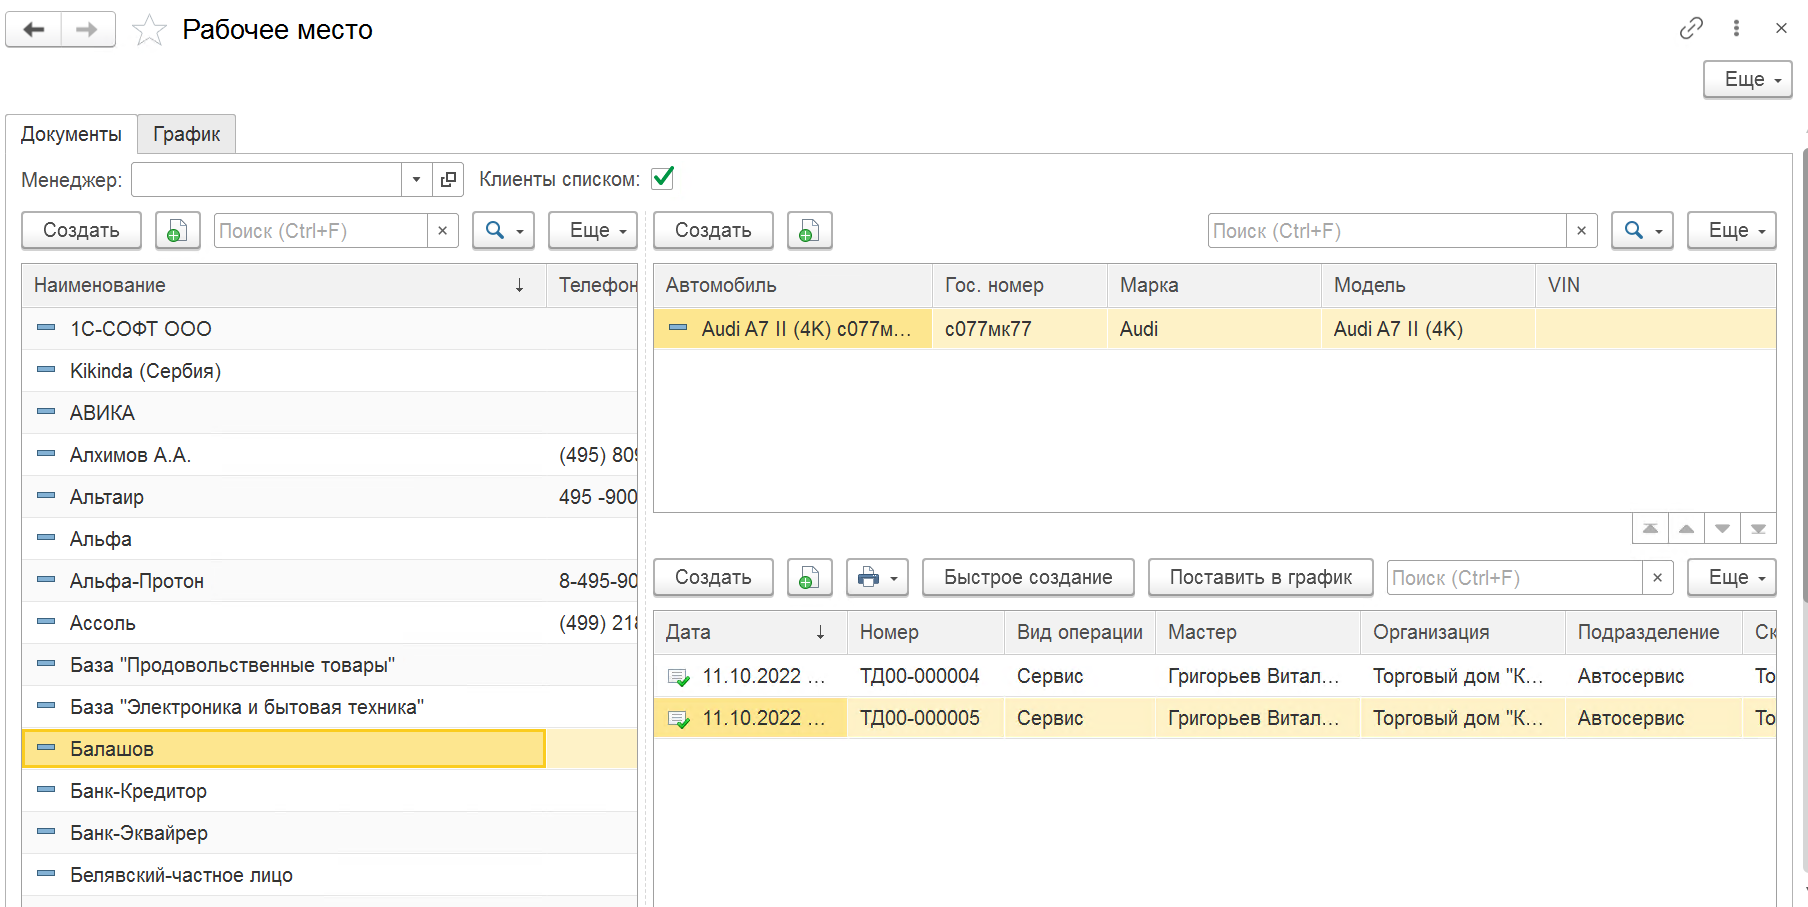Open cars list search options dropdown
This screenshot has height=907, width=1808.
[1643, 231]
